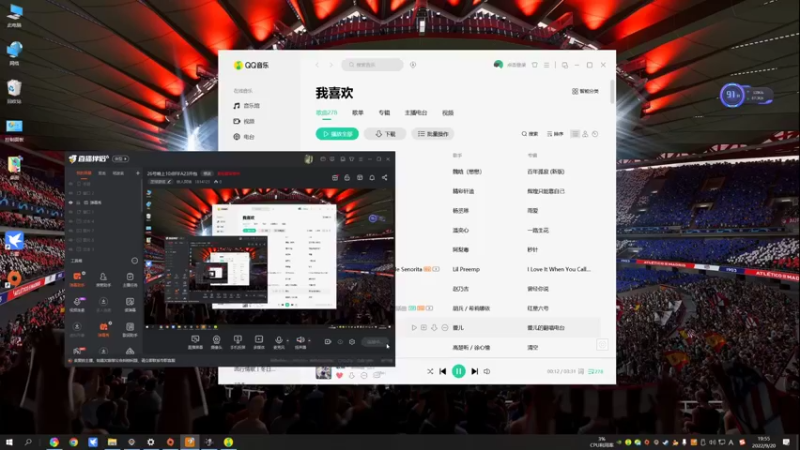Image resolution: width=800 pixels, height=450 pixels.
Task: Select the 歌曲278 songs tab
Action: [327, 113]
